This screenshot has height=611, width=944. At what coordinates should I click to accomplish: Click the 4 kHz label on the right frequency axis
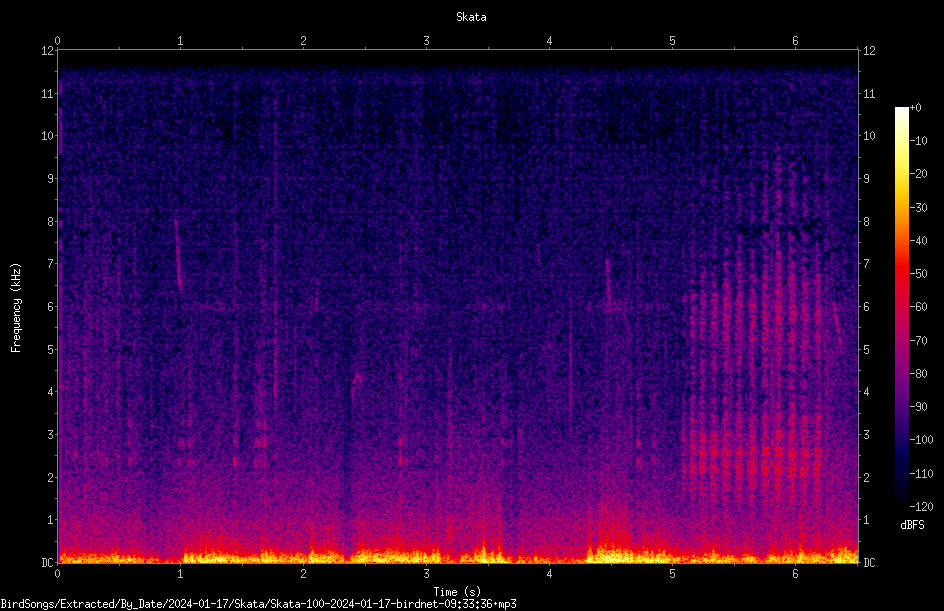pyautogui.click(x=866, y=392)
